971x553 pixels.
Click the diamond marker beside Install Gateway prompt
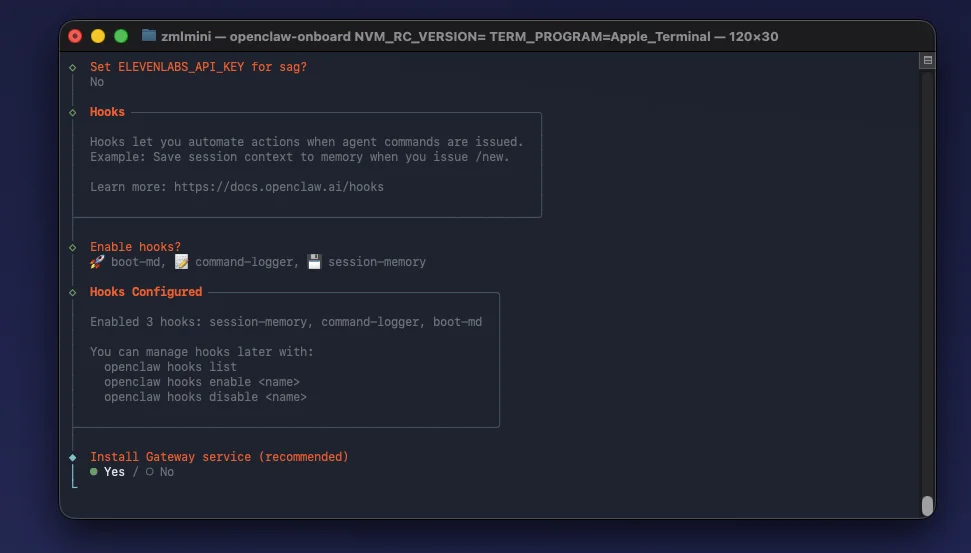[x=72, y=458]
